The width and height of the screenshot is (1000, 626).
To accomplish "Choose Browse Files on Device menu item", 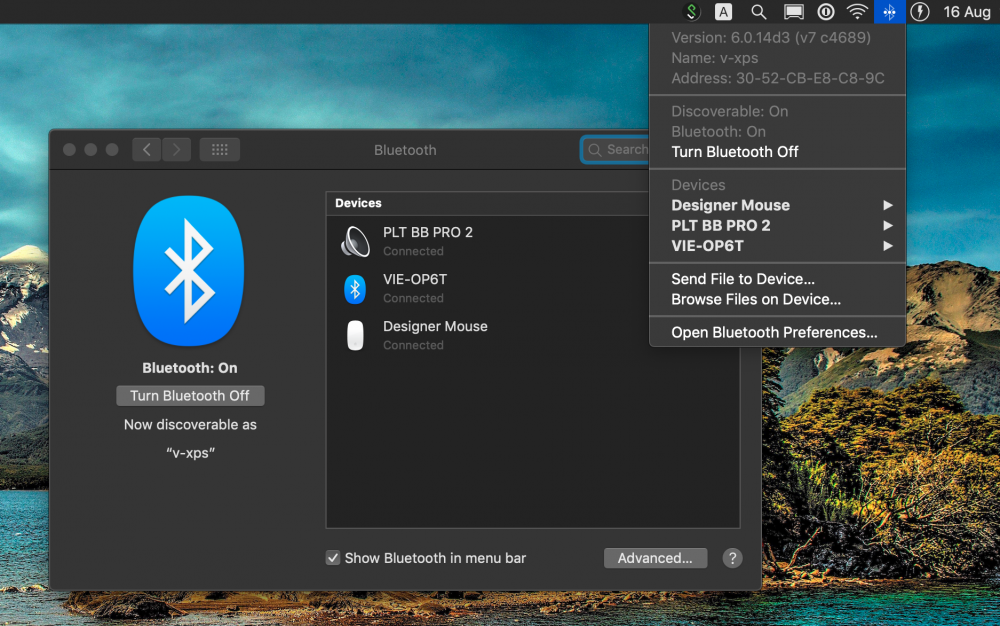I will [755, 299].
